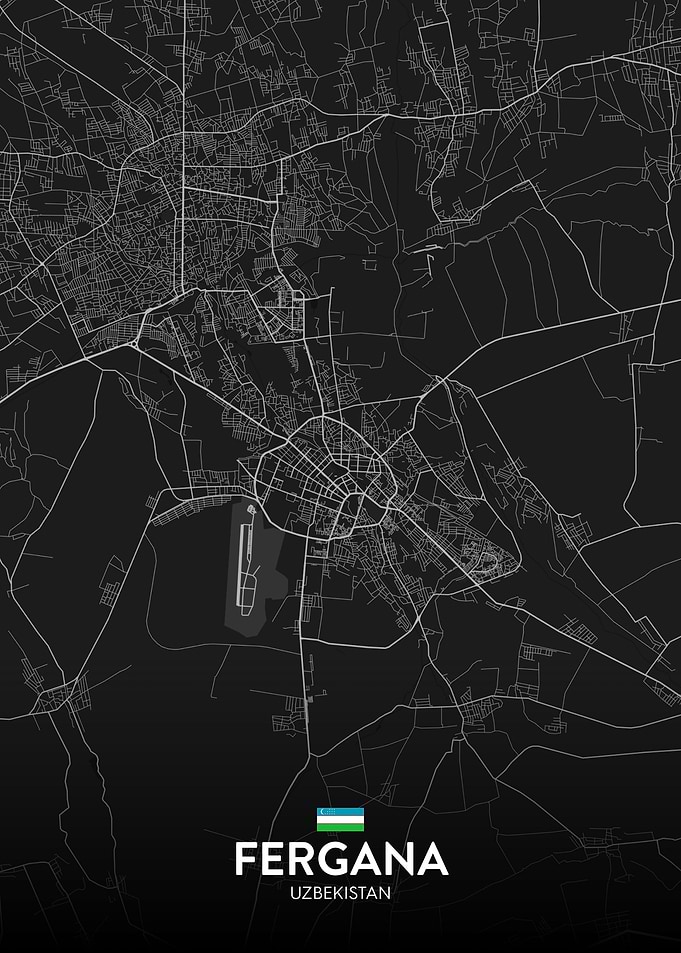This screenshot has height=953, width=681.
Task: Click the Uzbekistan flag icon
Action: [340, 819]
